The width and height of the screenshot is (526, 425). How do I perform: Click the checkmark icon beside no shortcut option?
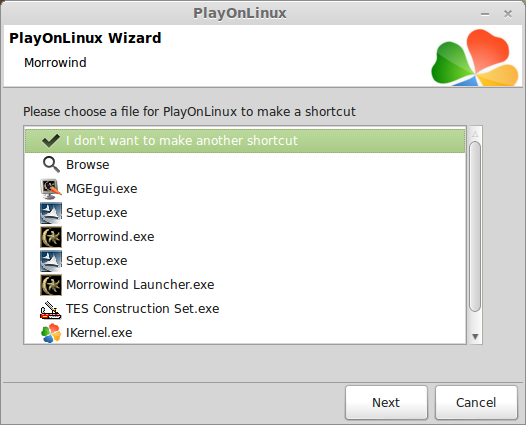[x=51, y=141]
